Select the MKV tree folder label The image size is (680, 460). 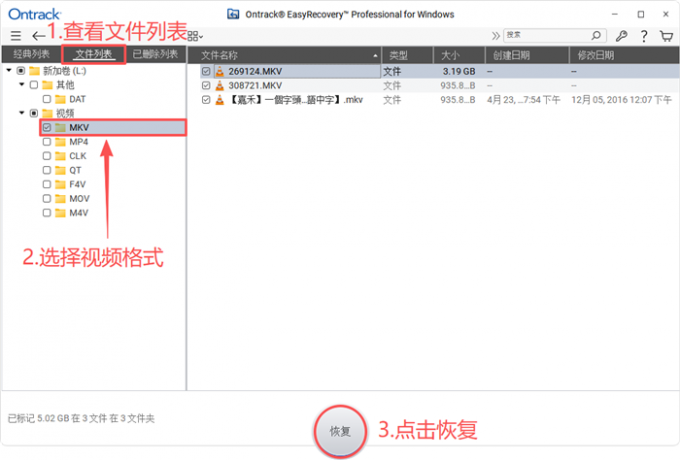click(x=79, y=127)
